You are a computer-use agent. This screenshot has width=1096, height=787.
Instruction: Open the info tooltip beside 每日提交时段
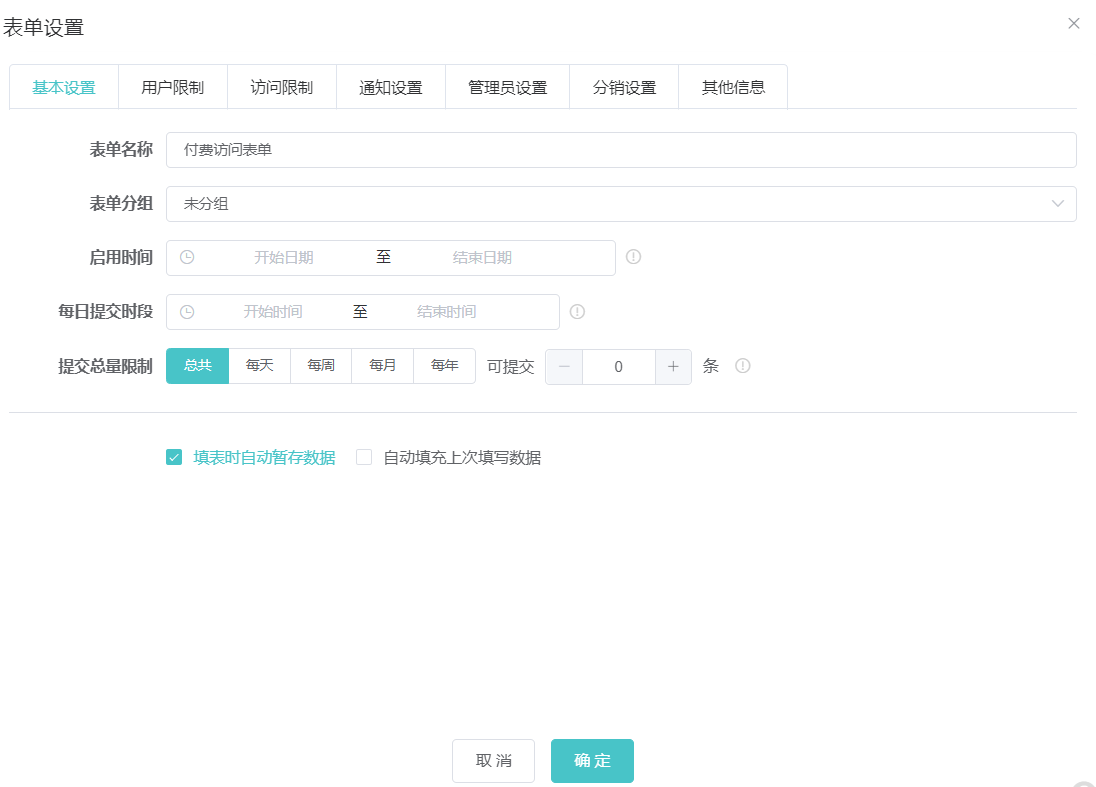click(577, 311)
